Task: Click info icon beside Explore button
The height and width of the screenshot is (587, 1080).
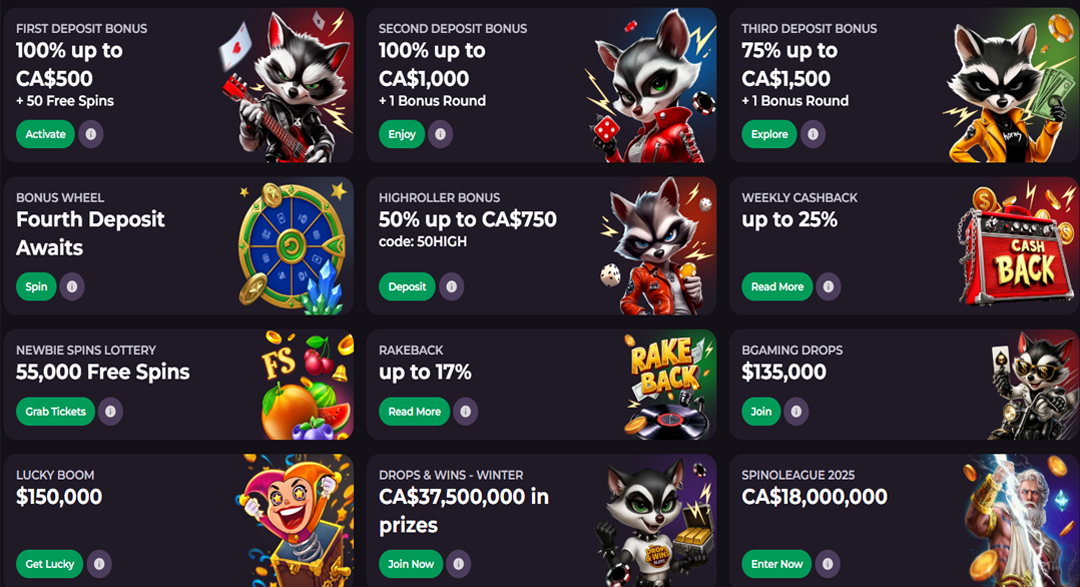Action: (813, 134)
